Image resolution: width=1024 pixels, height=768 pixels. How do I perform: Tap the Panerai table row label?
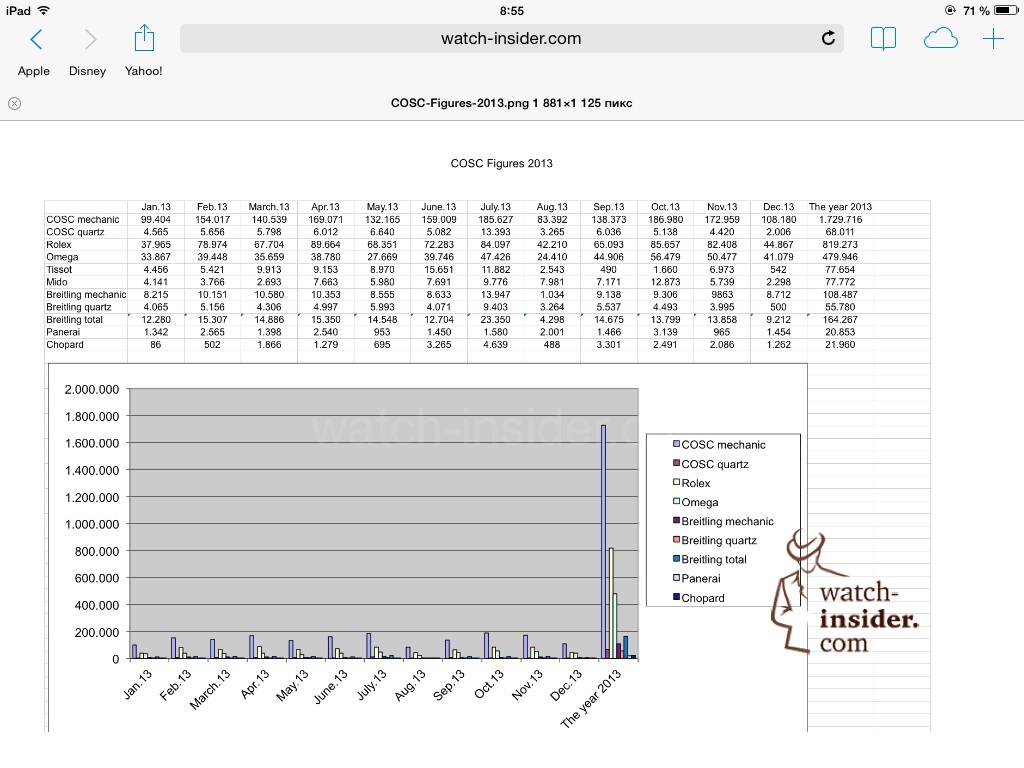pyautogui.click(x=63, y=332)
